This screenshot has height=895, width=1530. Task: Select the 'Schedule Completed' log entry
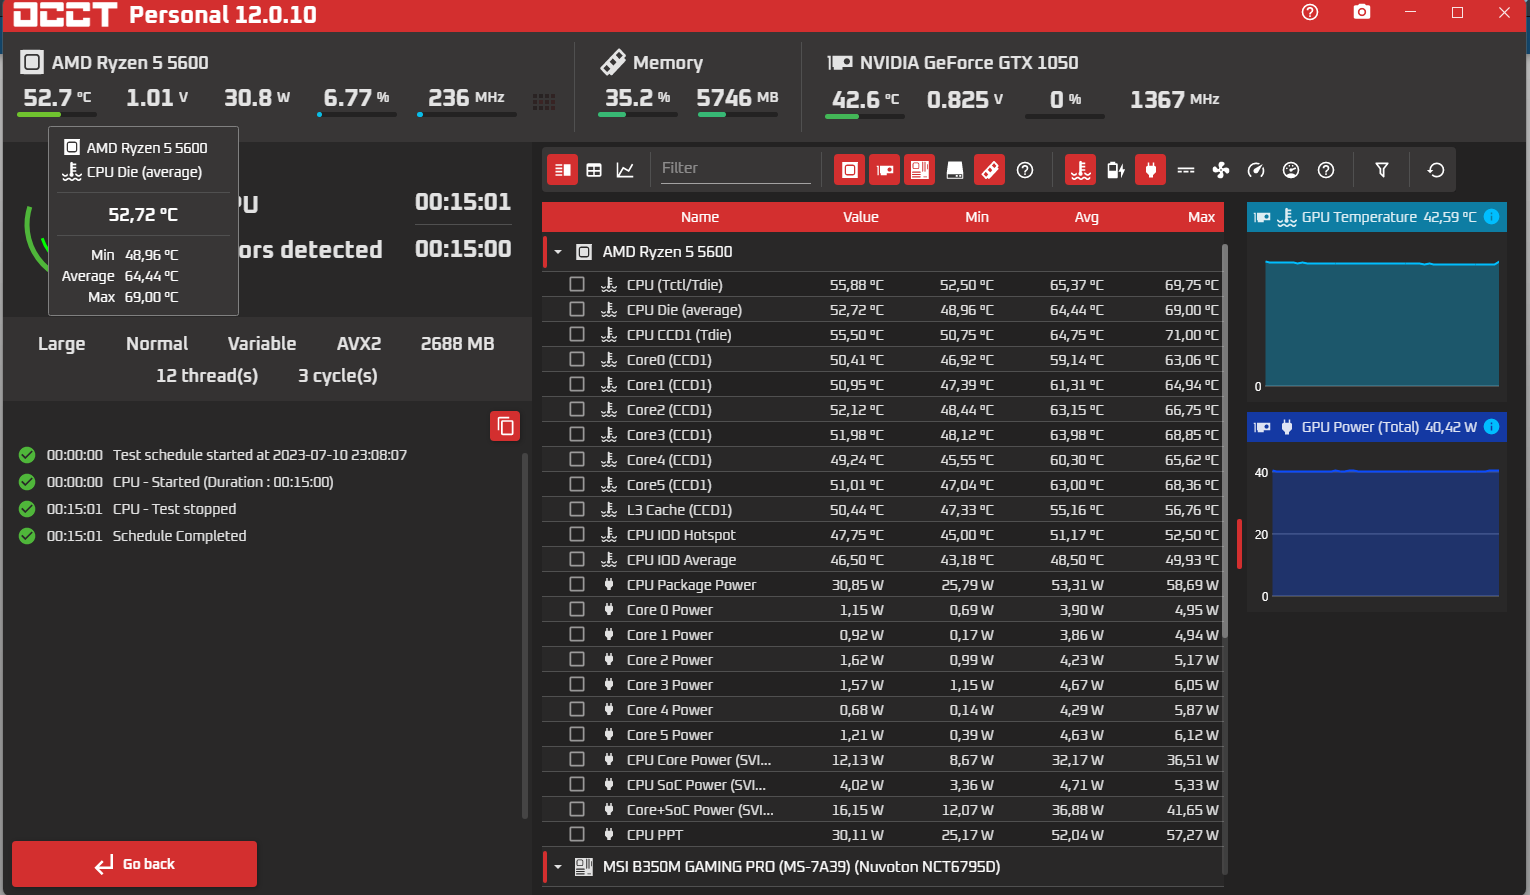[x=179, y=536]
